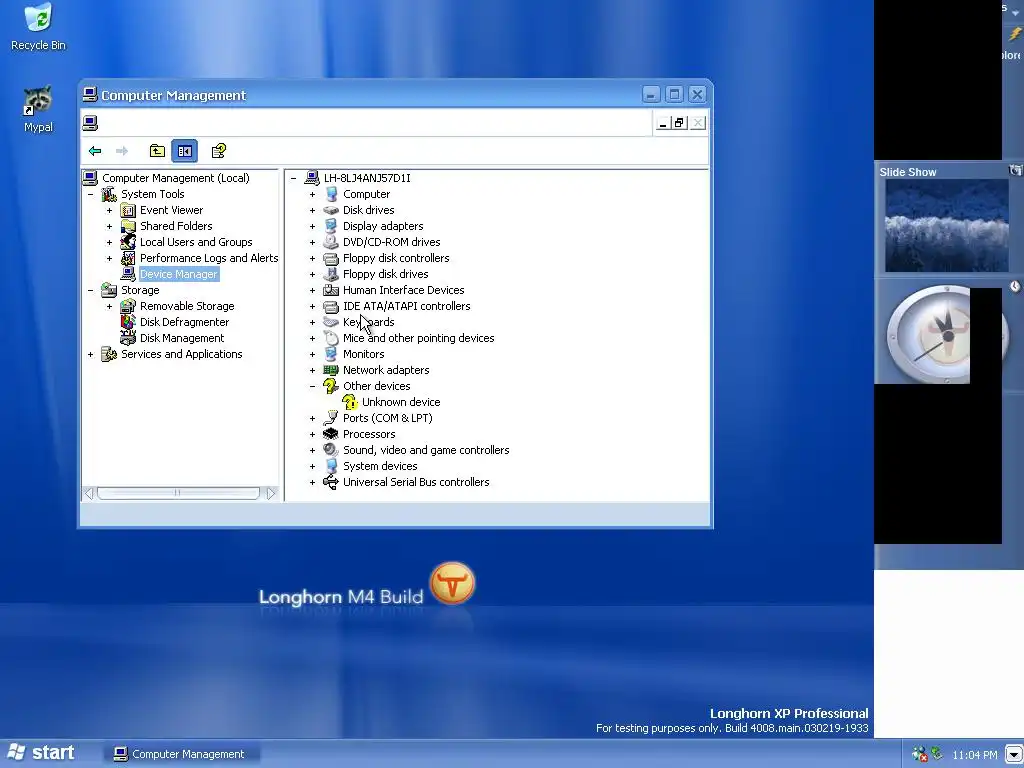Click the Universal Serial Bus controllers icon

[331, 482]
